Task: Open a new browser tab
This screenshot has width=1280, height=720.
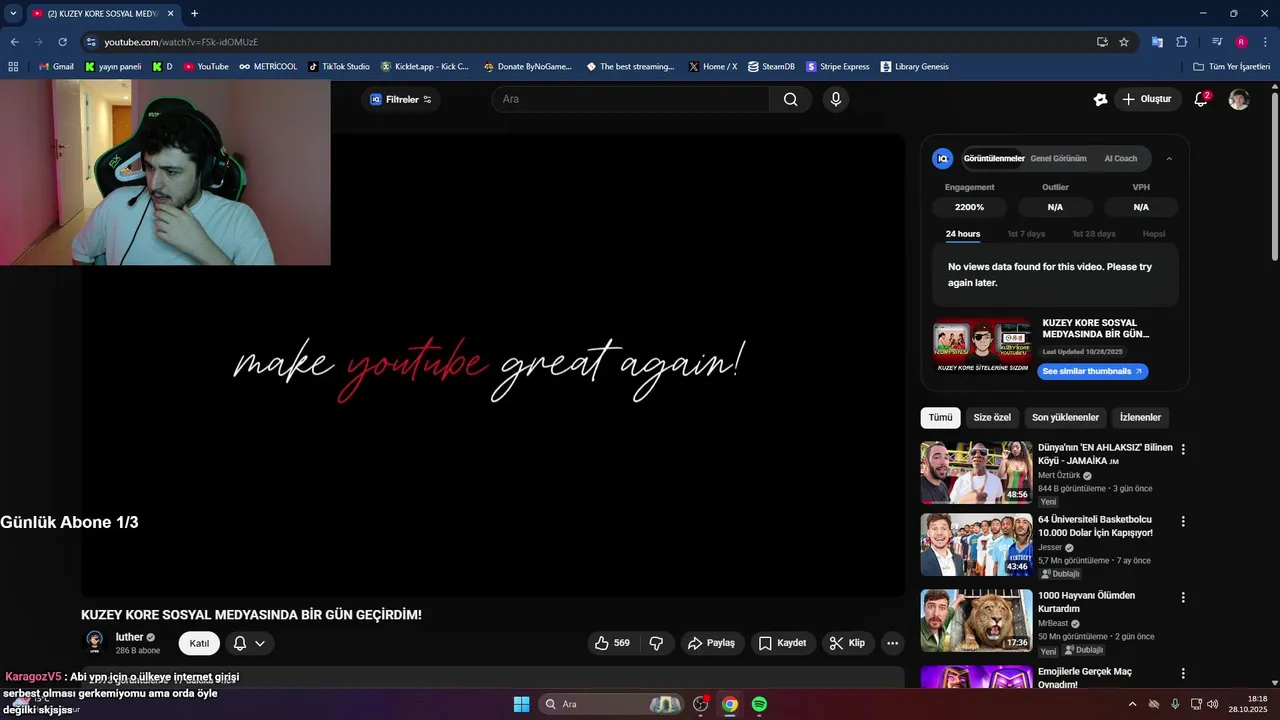Action: point(194,13)
